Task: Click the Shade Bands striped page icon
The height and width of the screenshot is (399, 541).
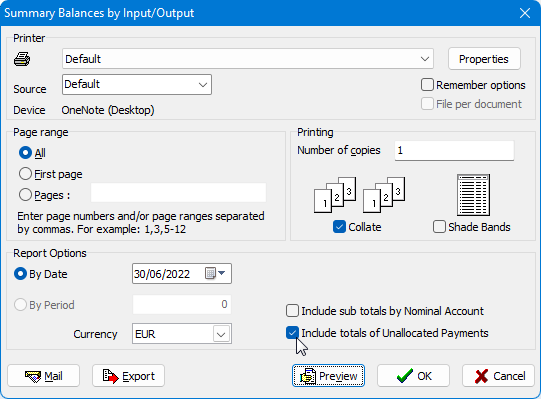Action: [x=473, y=195]
